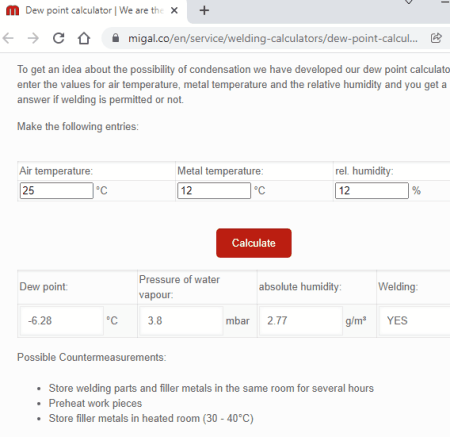The height and width of the screenshot is (437, 450).
Task: Click the 'rel. humidity:' label
Action: pos(364,171)
